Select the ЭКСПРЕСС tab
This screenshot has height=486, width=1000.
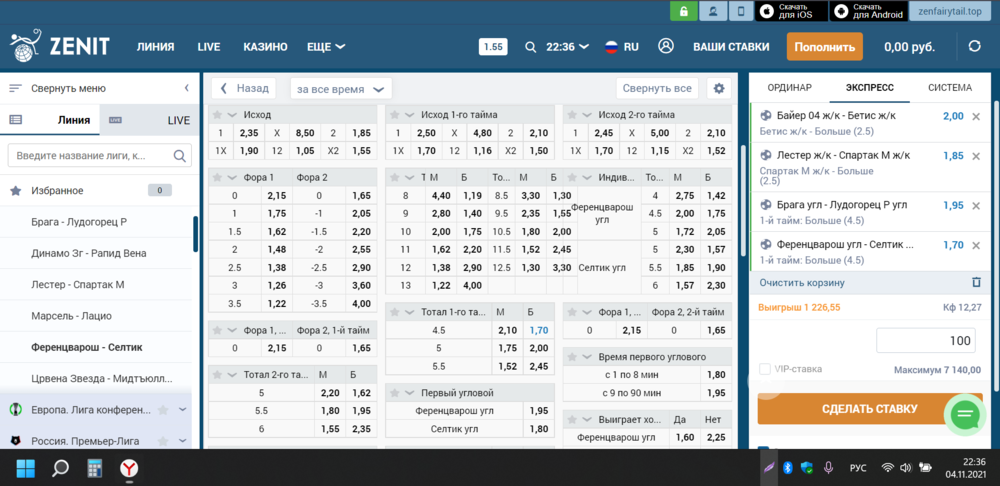point(869,88)
